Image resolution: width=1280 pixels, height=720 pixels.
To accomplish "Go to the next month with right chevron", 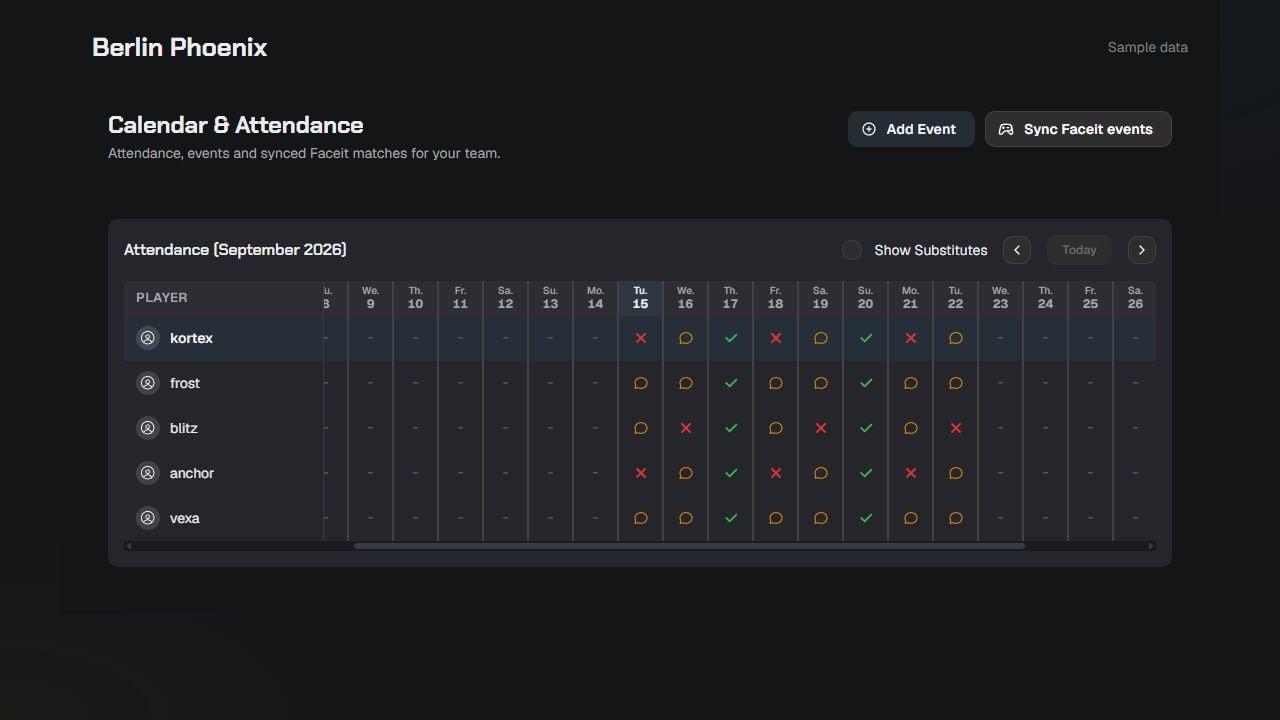I will coord(1142,250).
